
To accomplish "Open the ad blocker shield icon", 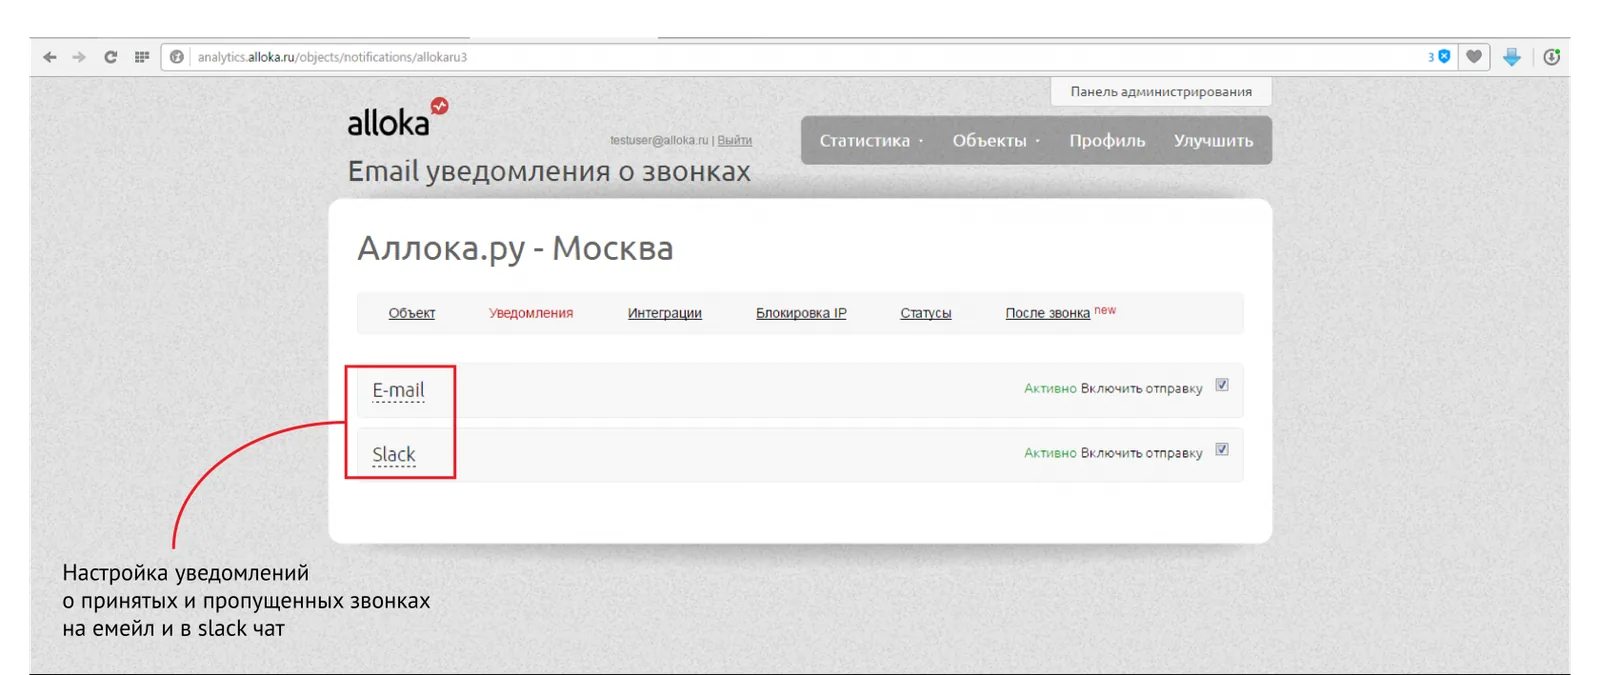I will coord(1444,57).
